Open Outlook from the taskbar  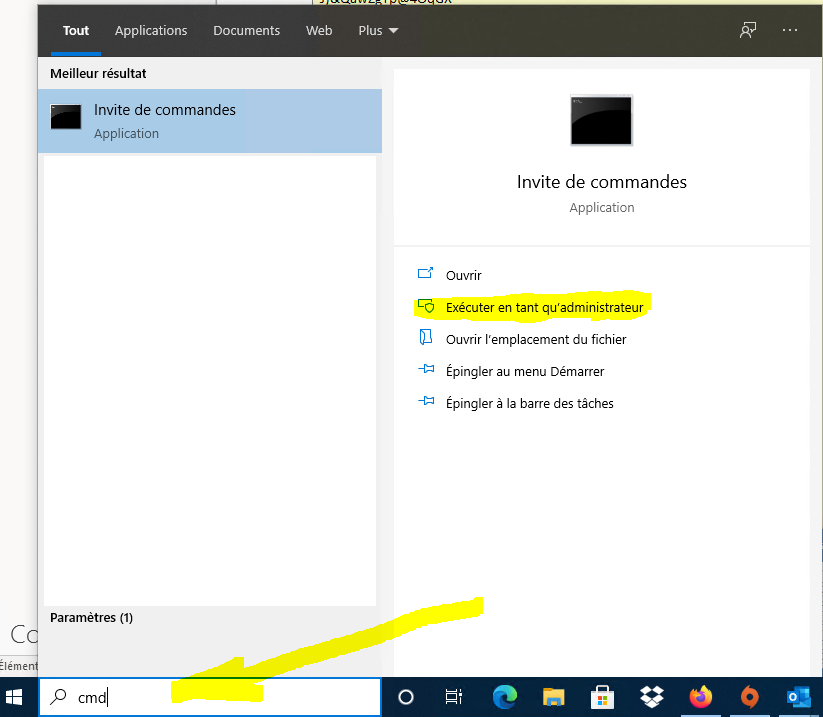[799, 697]
